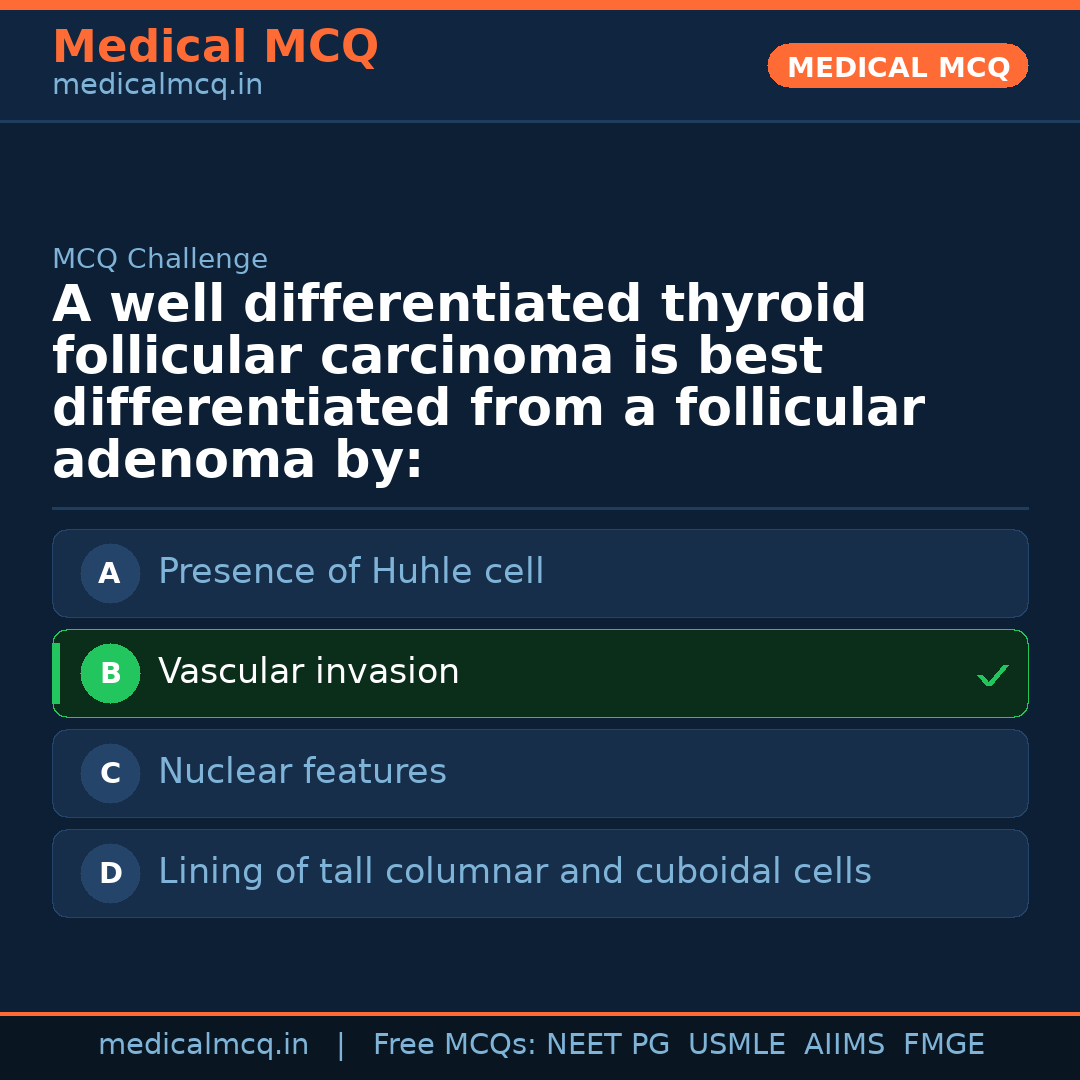The height and width of the screenshot is (1080, 1080).
Task: Visit medicalmcq.in link under header title
Action: pos(157,86)
